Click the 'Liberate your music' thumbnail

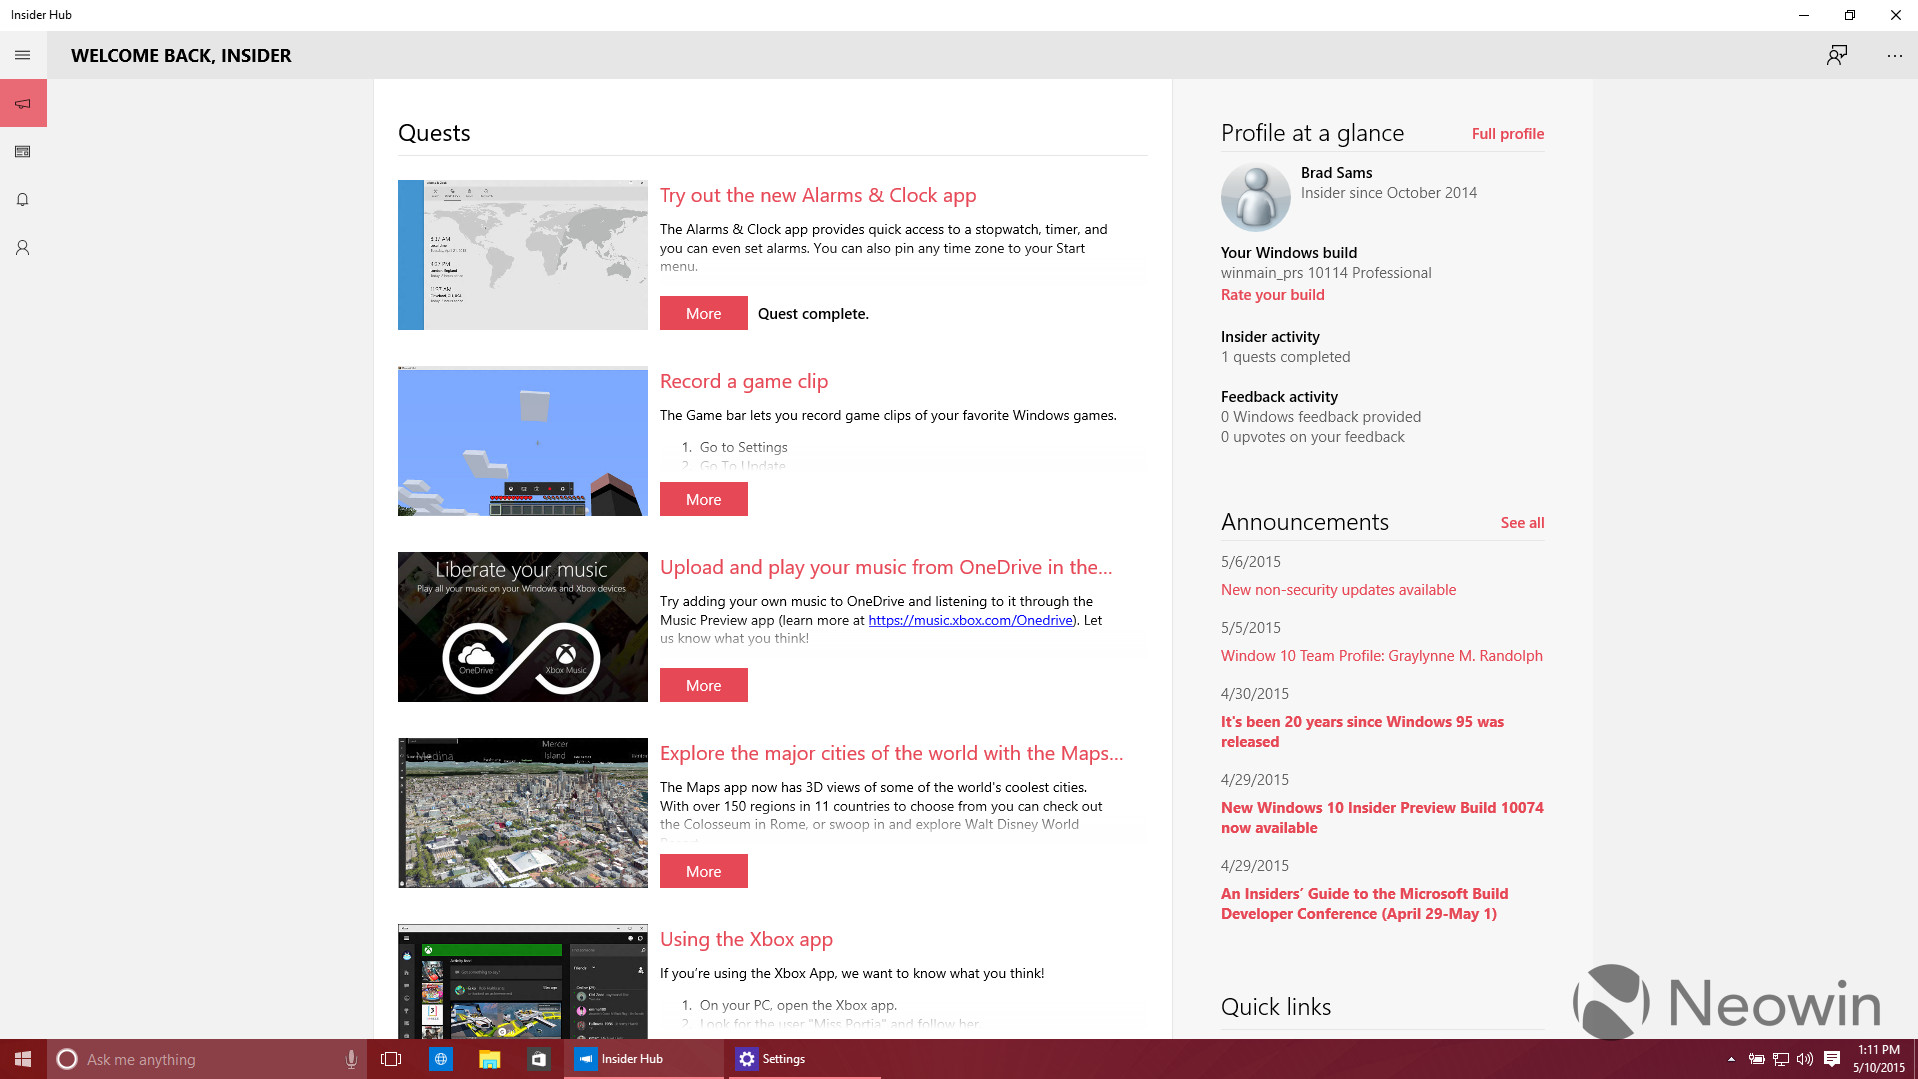[x=523, y=627]
